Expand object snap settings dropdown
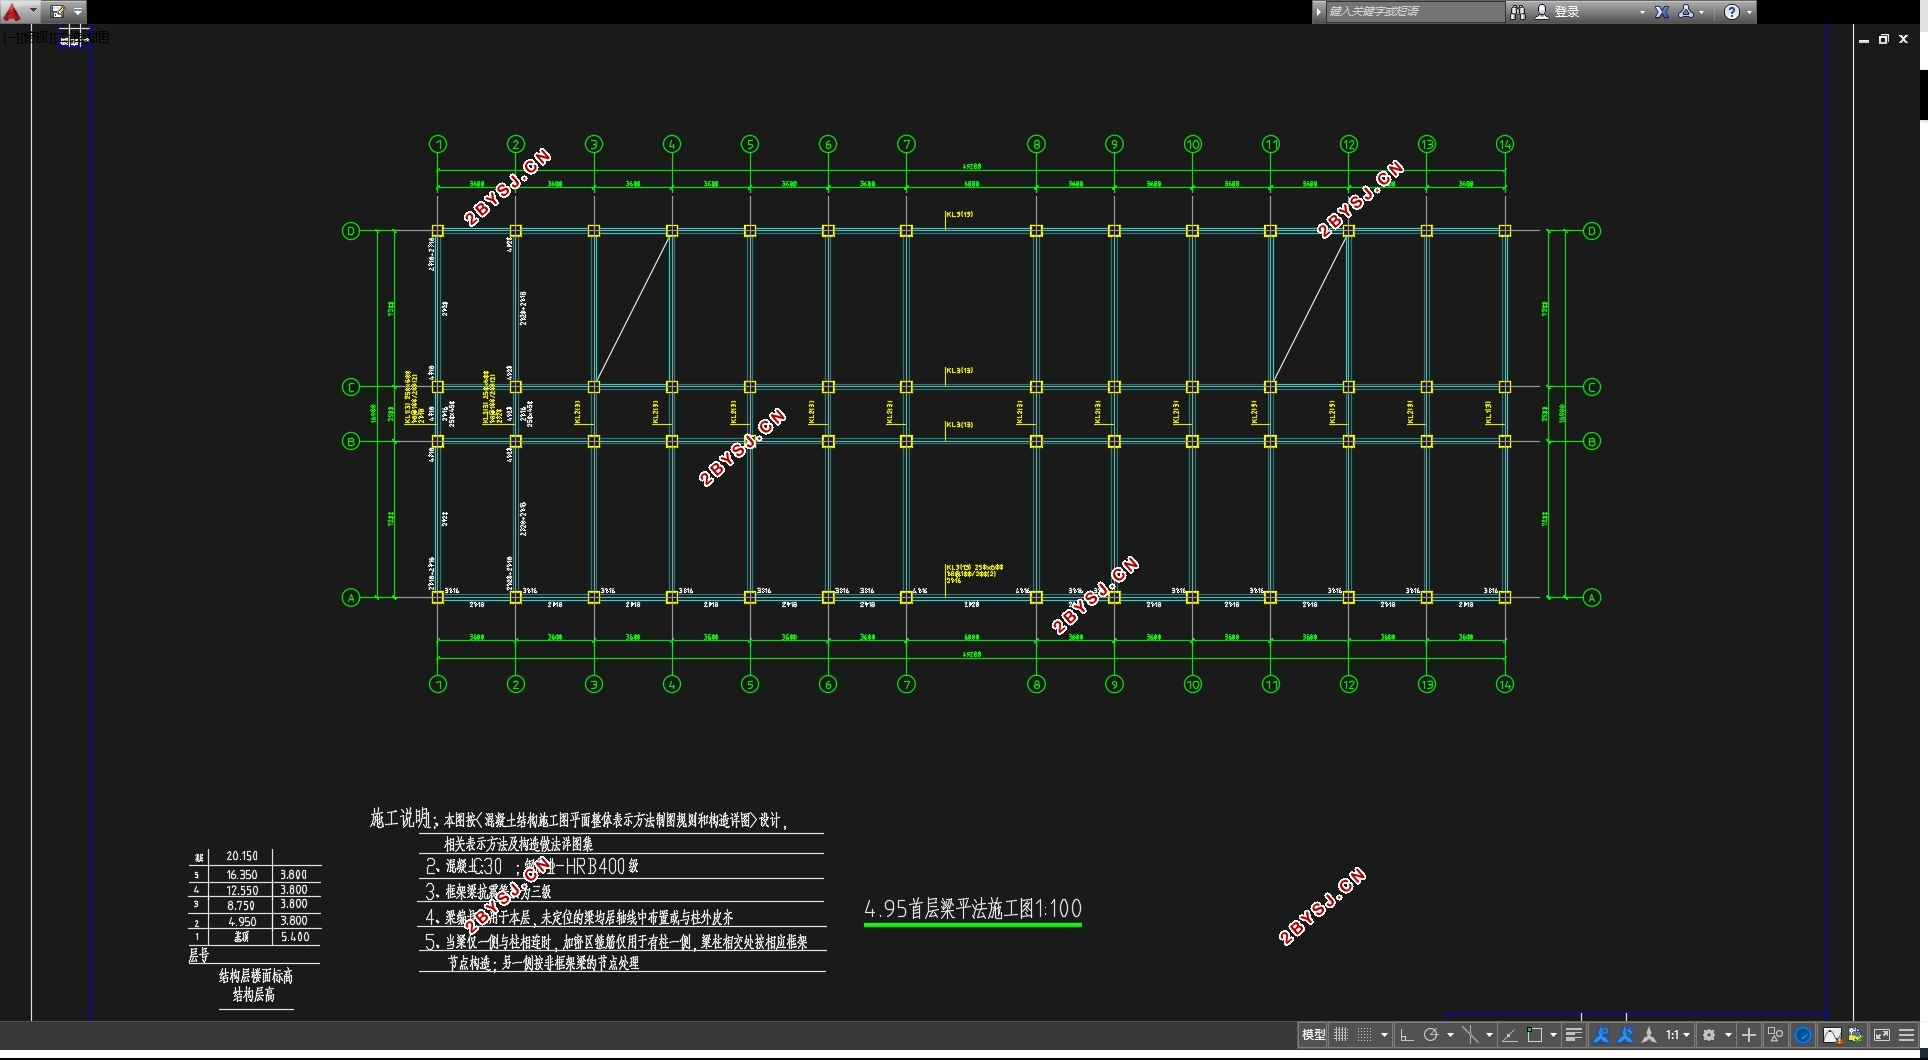Screen dimensions: 1928x1060 point(1553,1035)
